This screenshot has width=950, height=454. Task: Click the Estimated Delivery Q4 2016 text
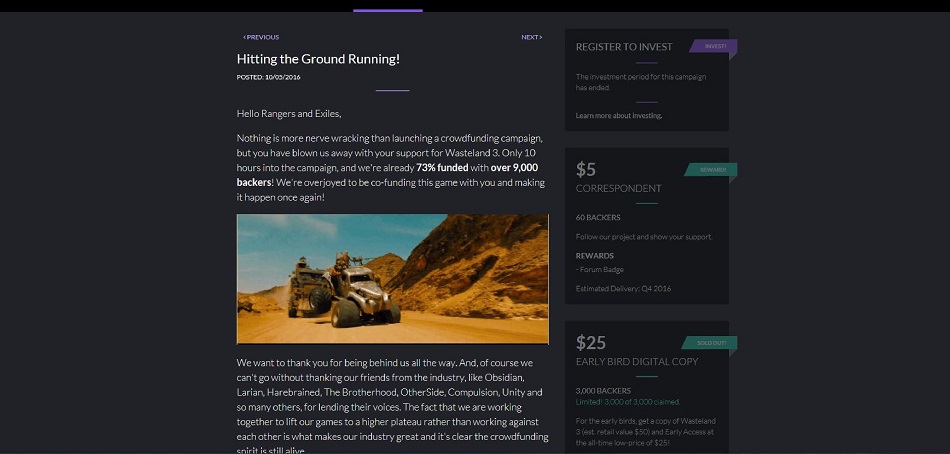tap(622, 289)
